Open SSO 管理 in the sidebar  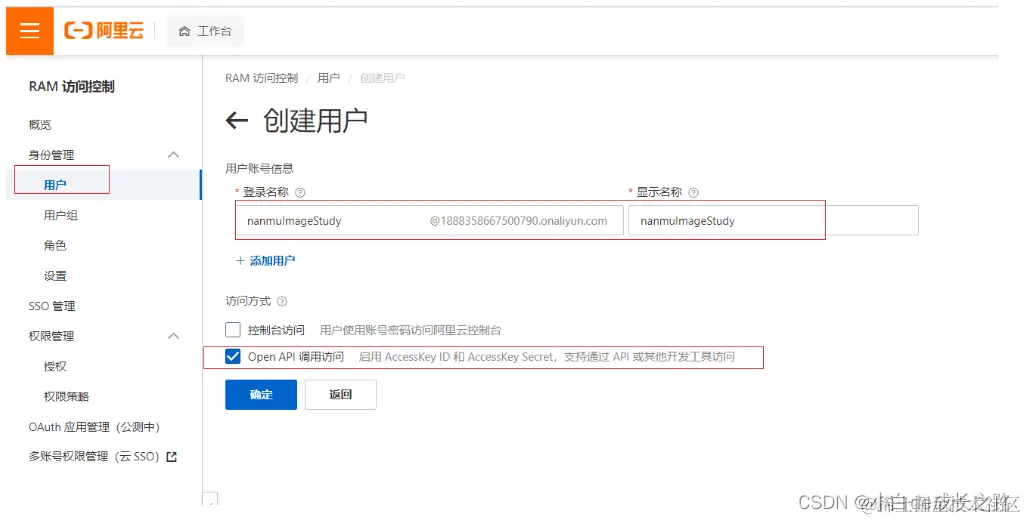click(x=52, y=306)
